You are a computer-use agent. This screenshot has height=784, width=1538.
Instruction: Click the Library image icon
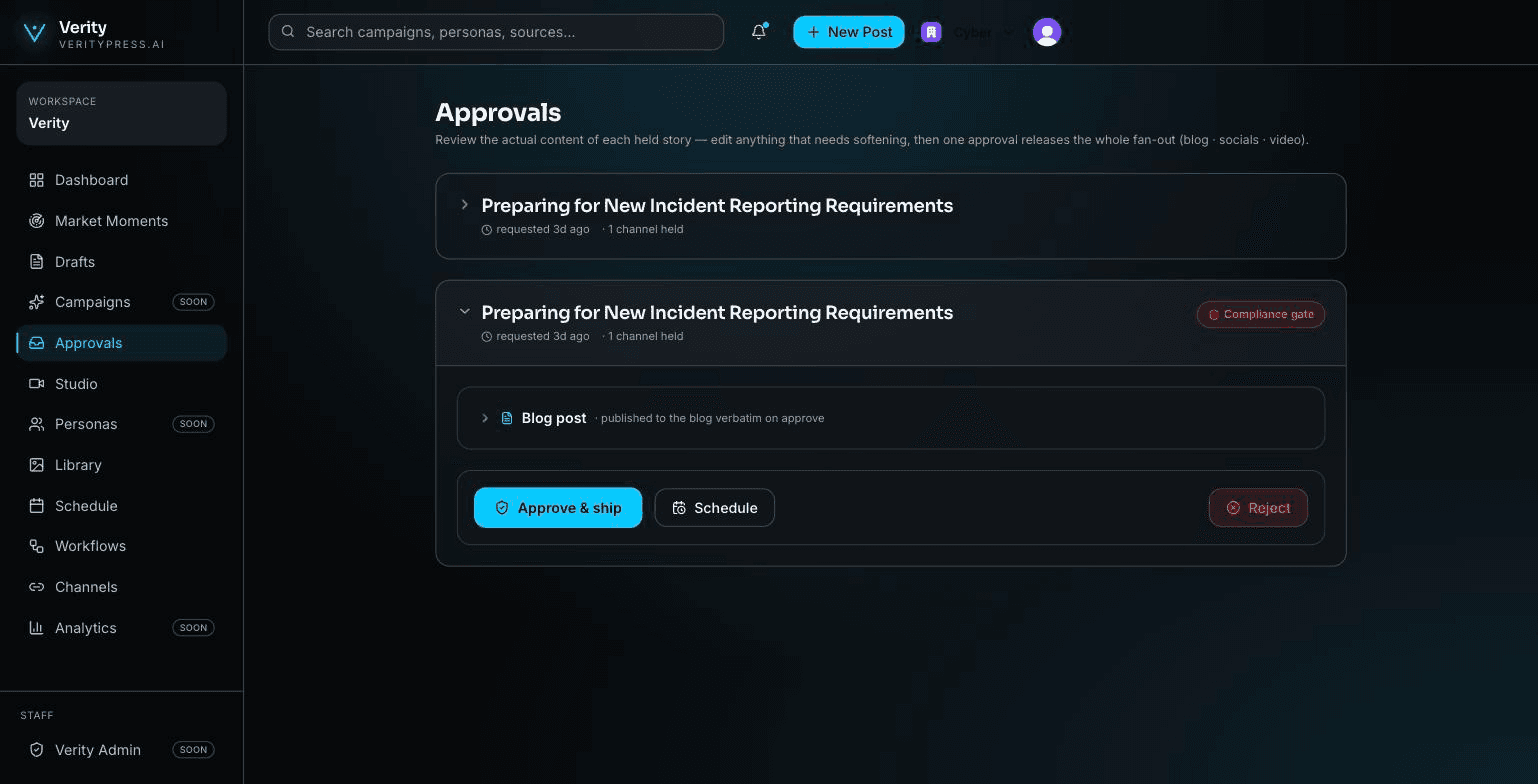tap(37, 465)
